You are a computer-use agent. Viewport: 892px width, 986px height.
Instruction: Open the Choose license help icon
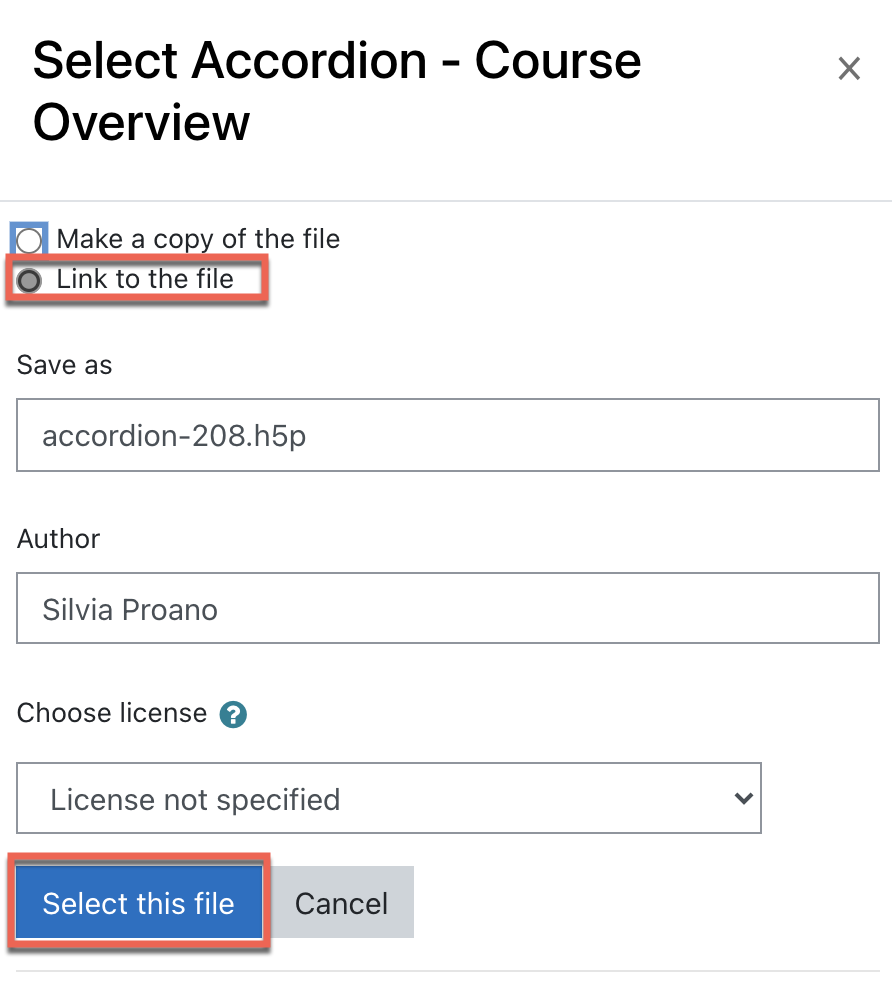pyautogui.click(x=233, y=714)
